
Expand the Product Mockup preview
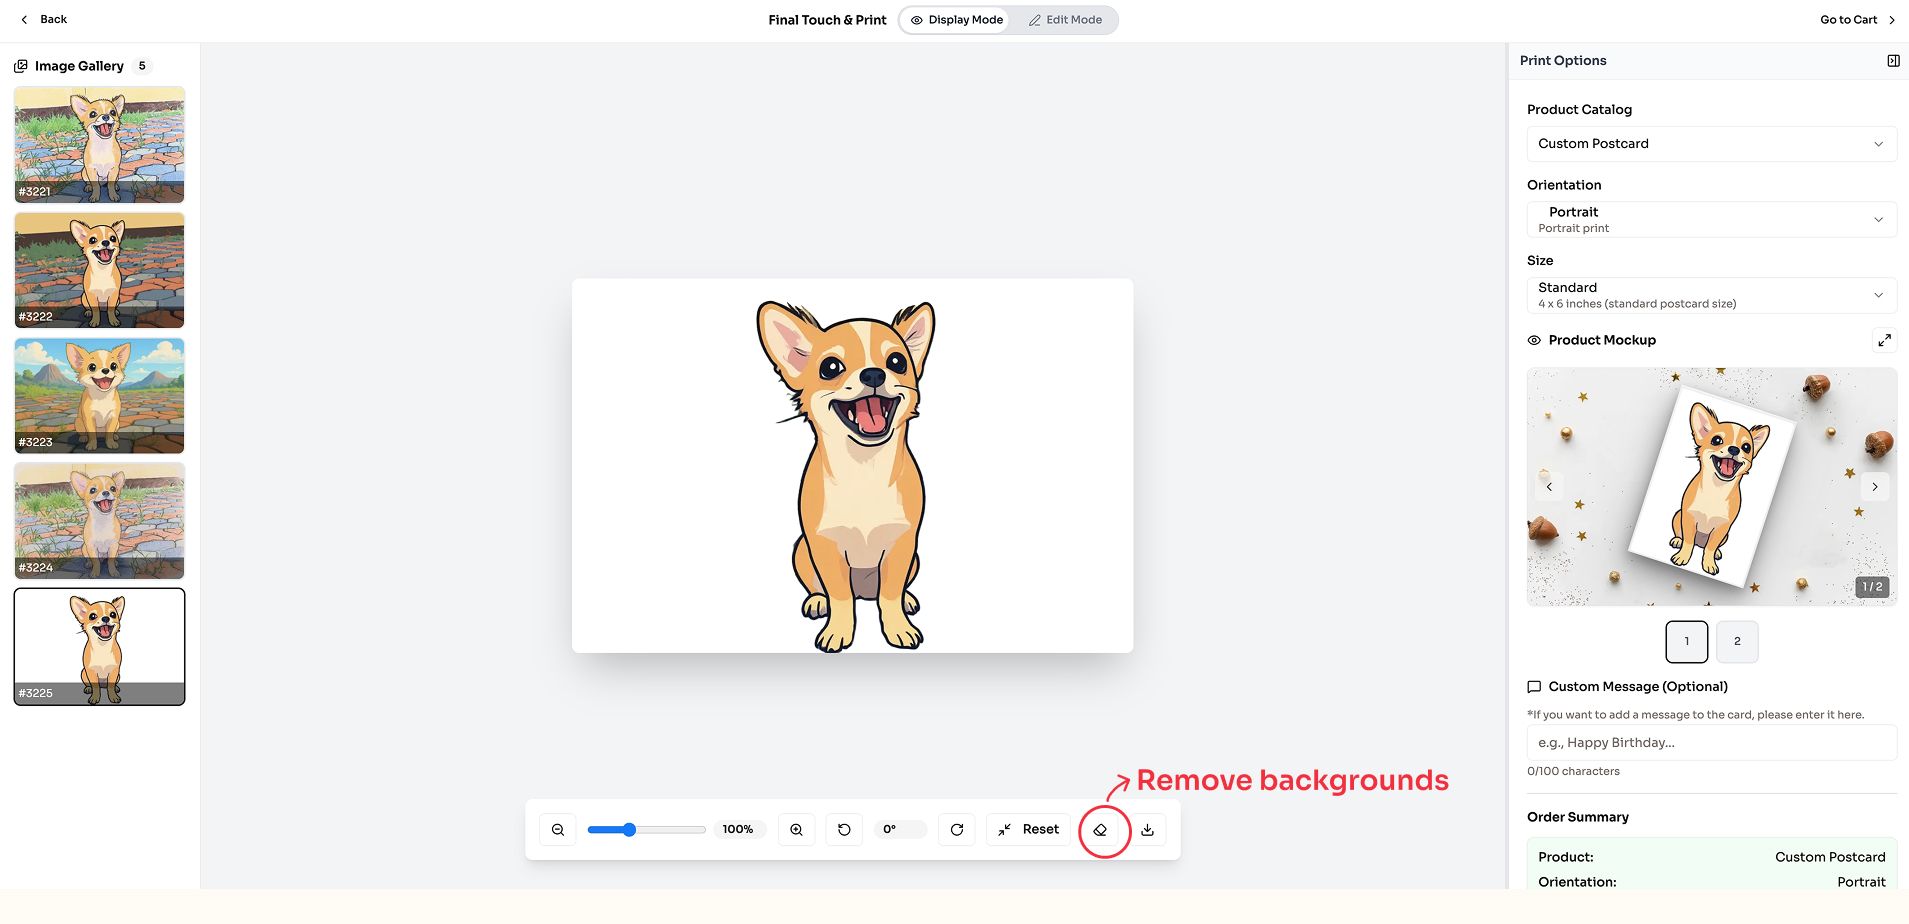[x=1884, y=340]
